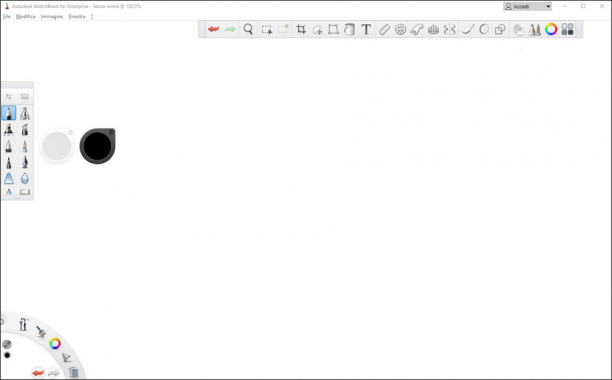612x380 pixels.
Task: Click the green Redo arrow in top toolbar
Action: pyautogui.click(x=230, y=29)
